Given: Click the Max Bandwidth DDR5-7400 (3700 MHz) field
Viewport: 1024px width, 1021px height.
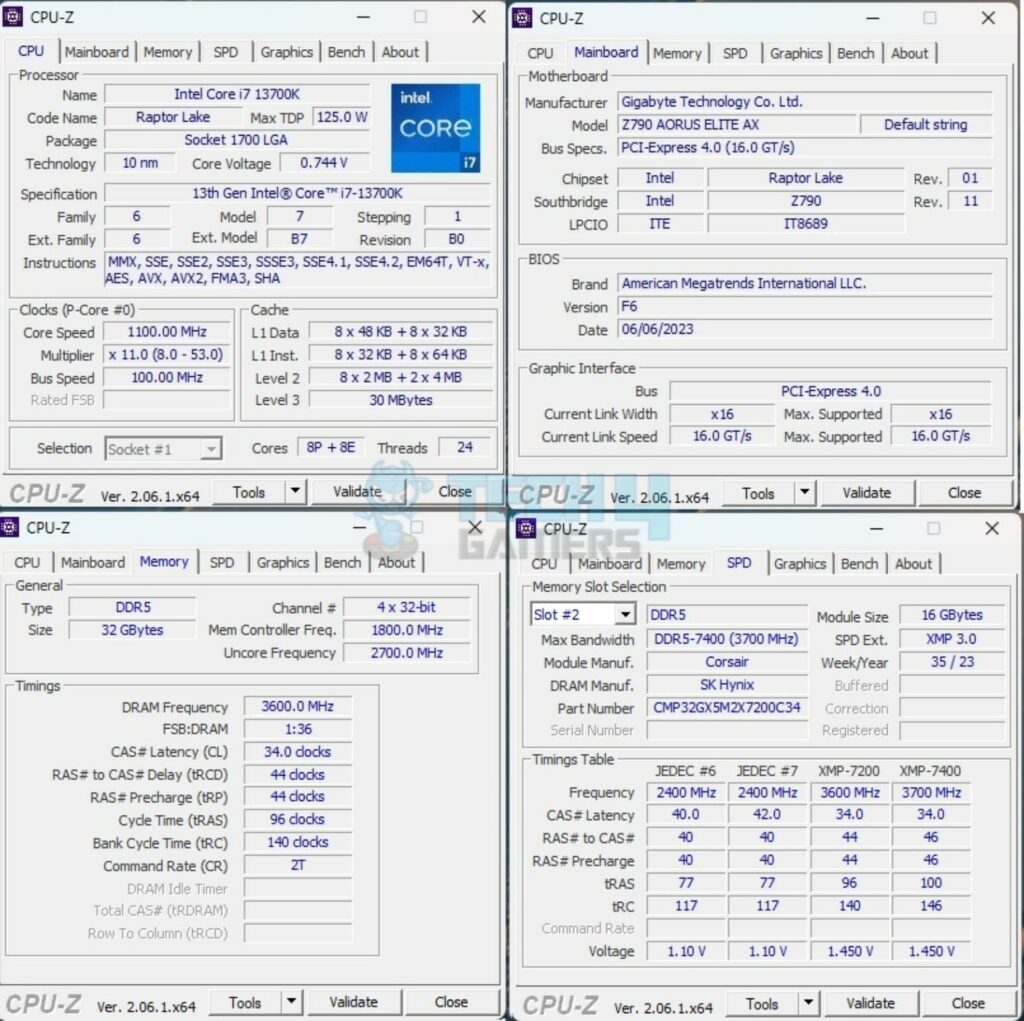Looking at the screenshot, I should click(727, 639).
